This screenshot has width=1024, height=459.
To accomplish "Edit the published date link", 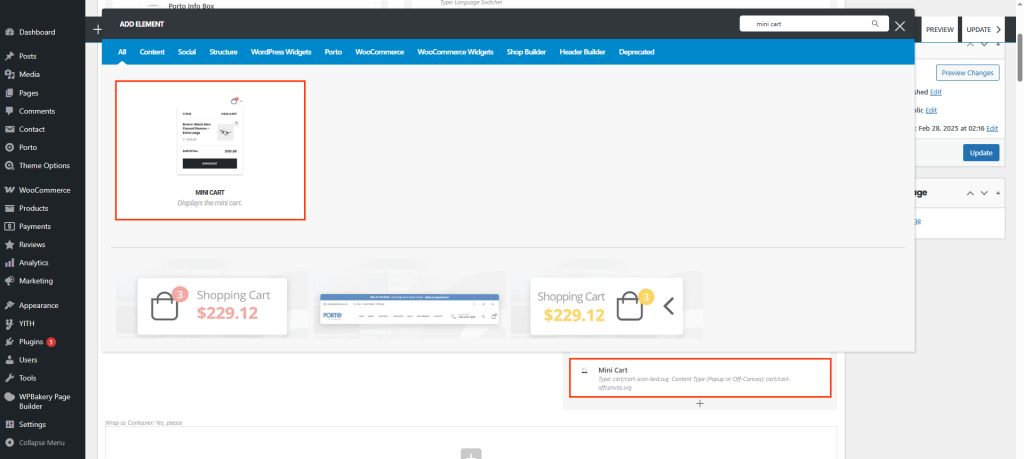I will 1004,128.
